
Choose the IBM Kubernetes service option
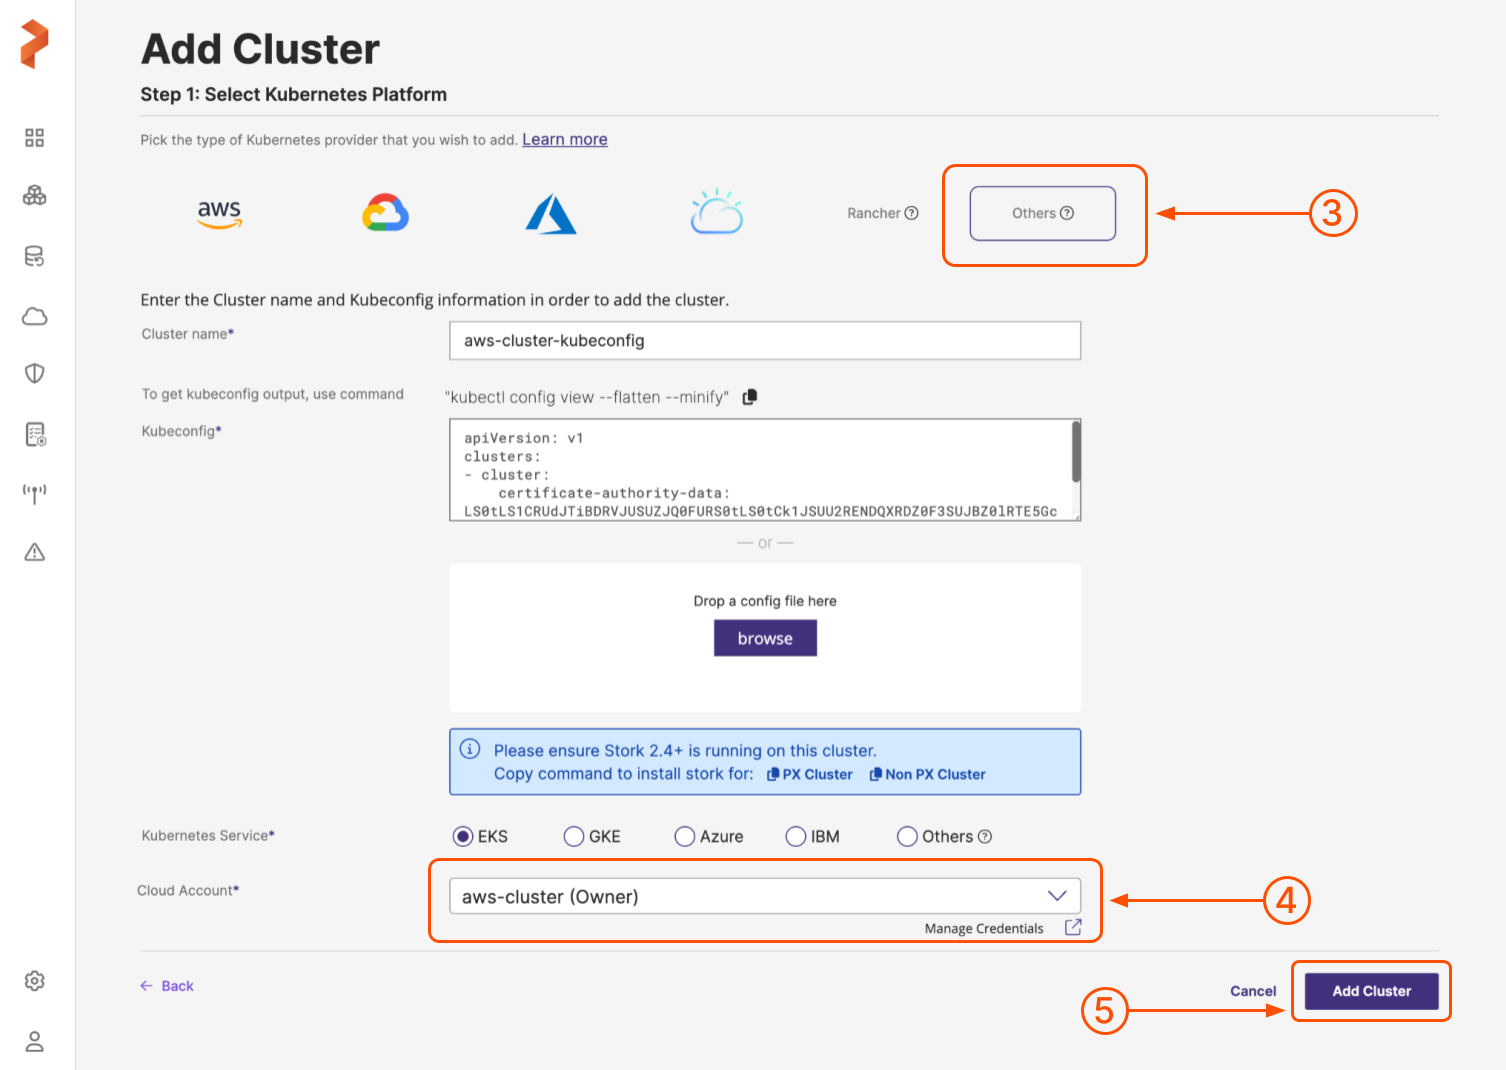tap(796, 837)
